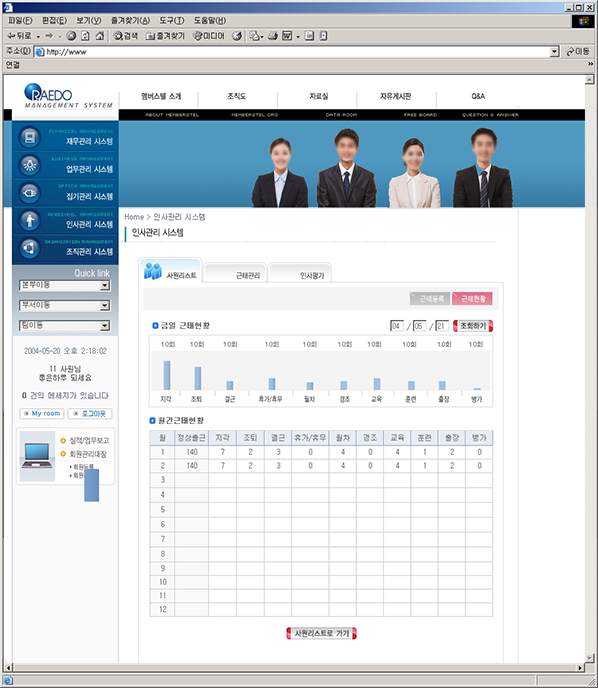Open the 검색 (Search) toolbar button
598x688 pixels.
point(126,36)
